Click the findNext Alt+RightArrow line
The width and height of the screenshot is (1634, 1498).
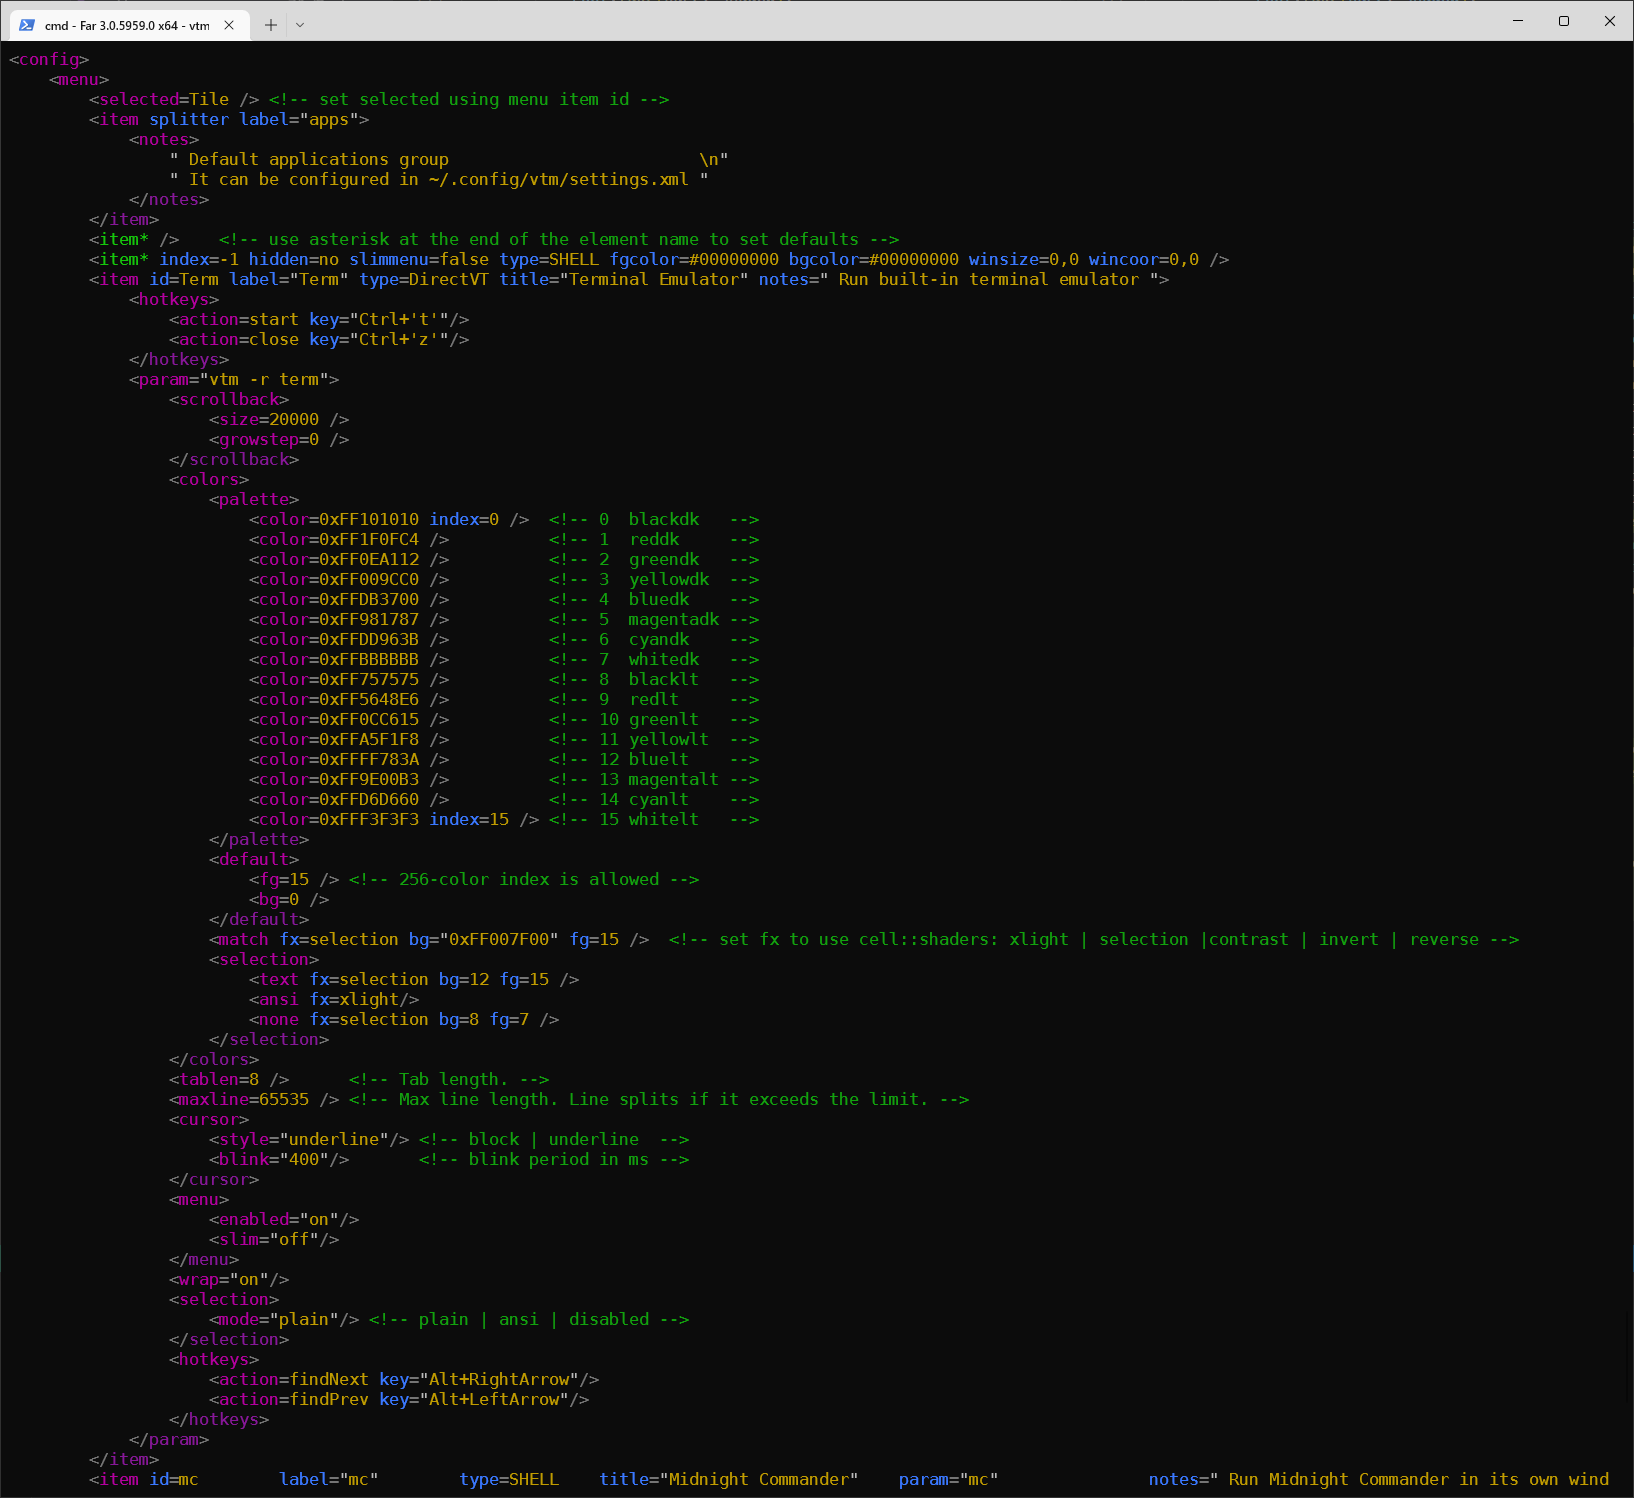tap(404, 1380)
